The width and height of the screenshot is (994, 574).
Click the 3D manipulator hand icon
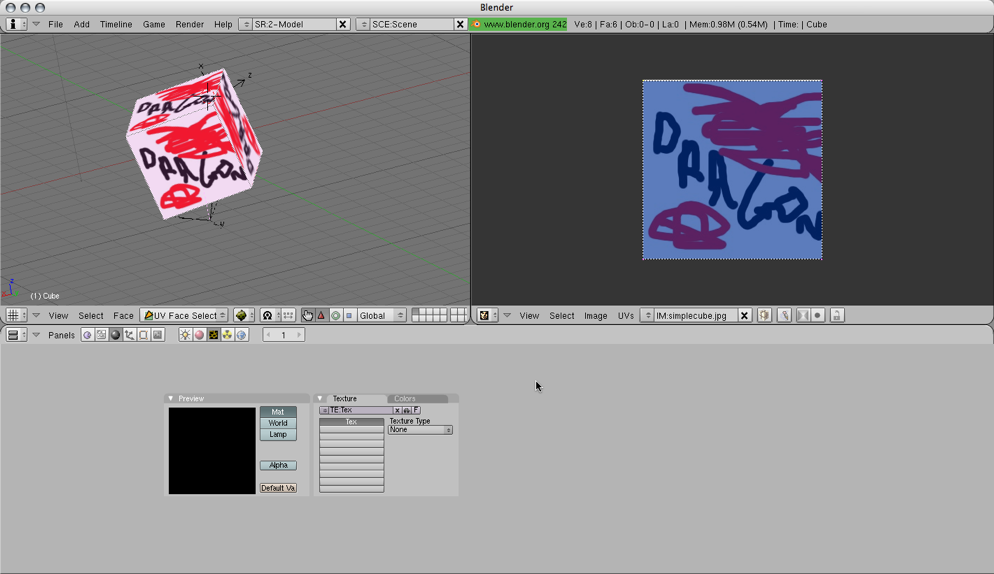[x=307, y=315]
